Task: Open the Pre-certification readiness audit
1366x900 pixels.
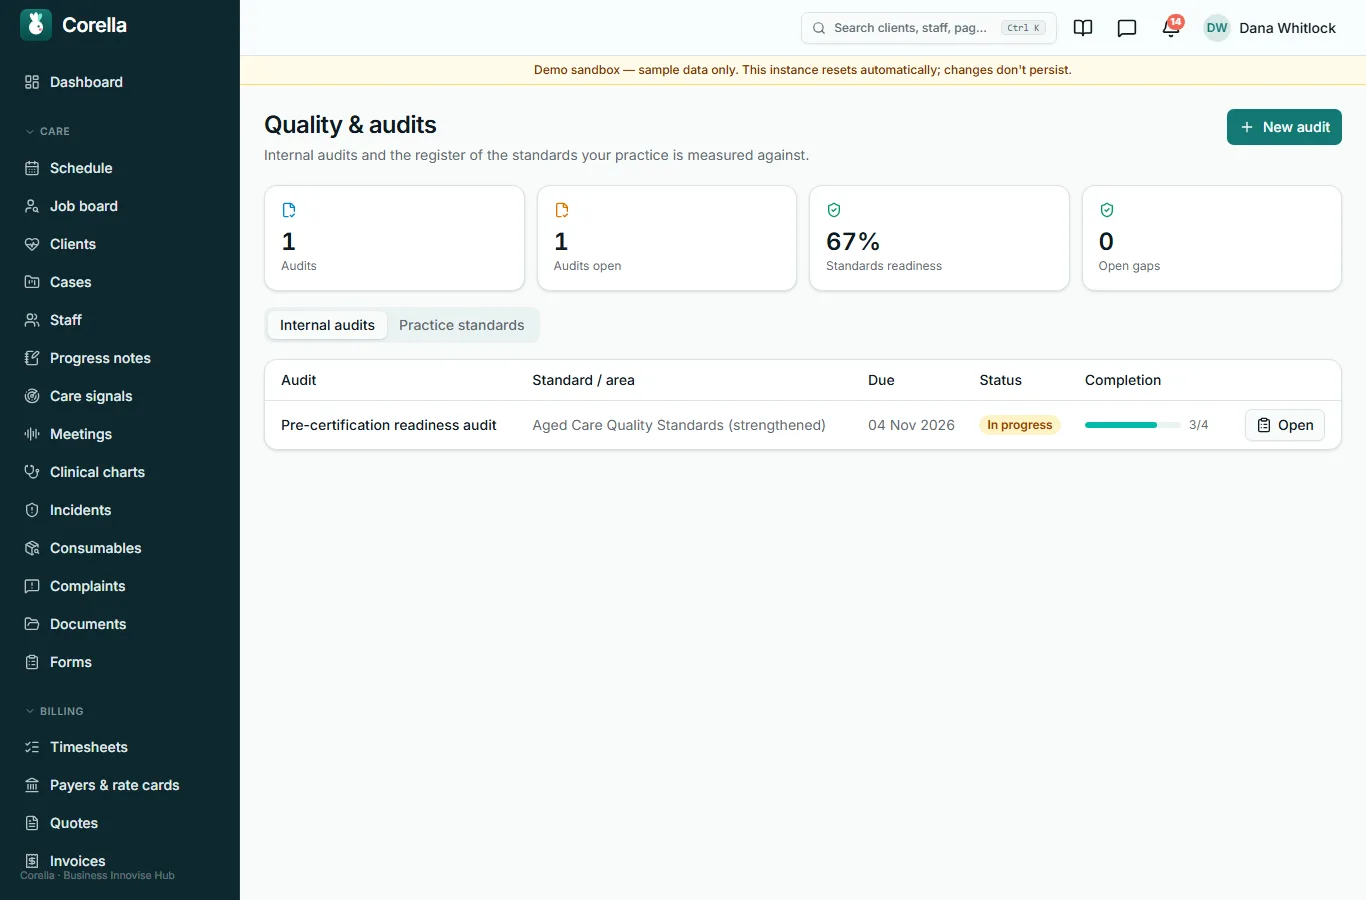Action: coord(1285,425)
